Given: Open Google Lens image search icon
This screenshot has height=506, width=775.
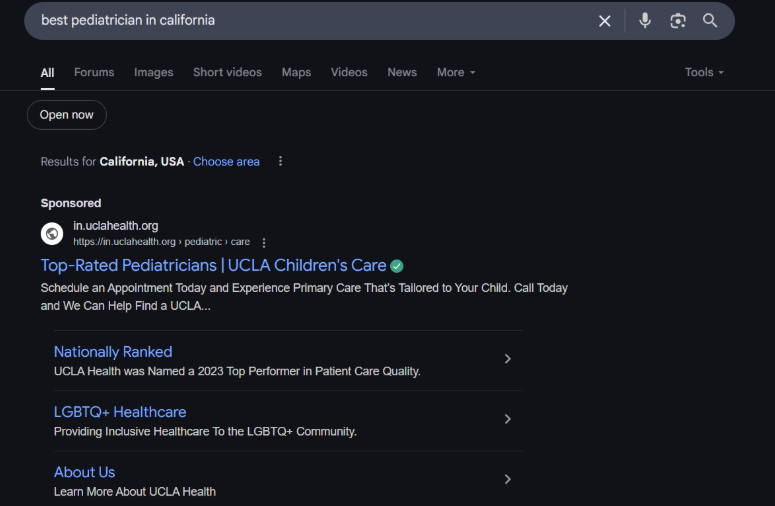Looking at the screenshot, I should tap(678, 21).
